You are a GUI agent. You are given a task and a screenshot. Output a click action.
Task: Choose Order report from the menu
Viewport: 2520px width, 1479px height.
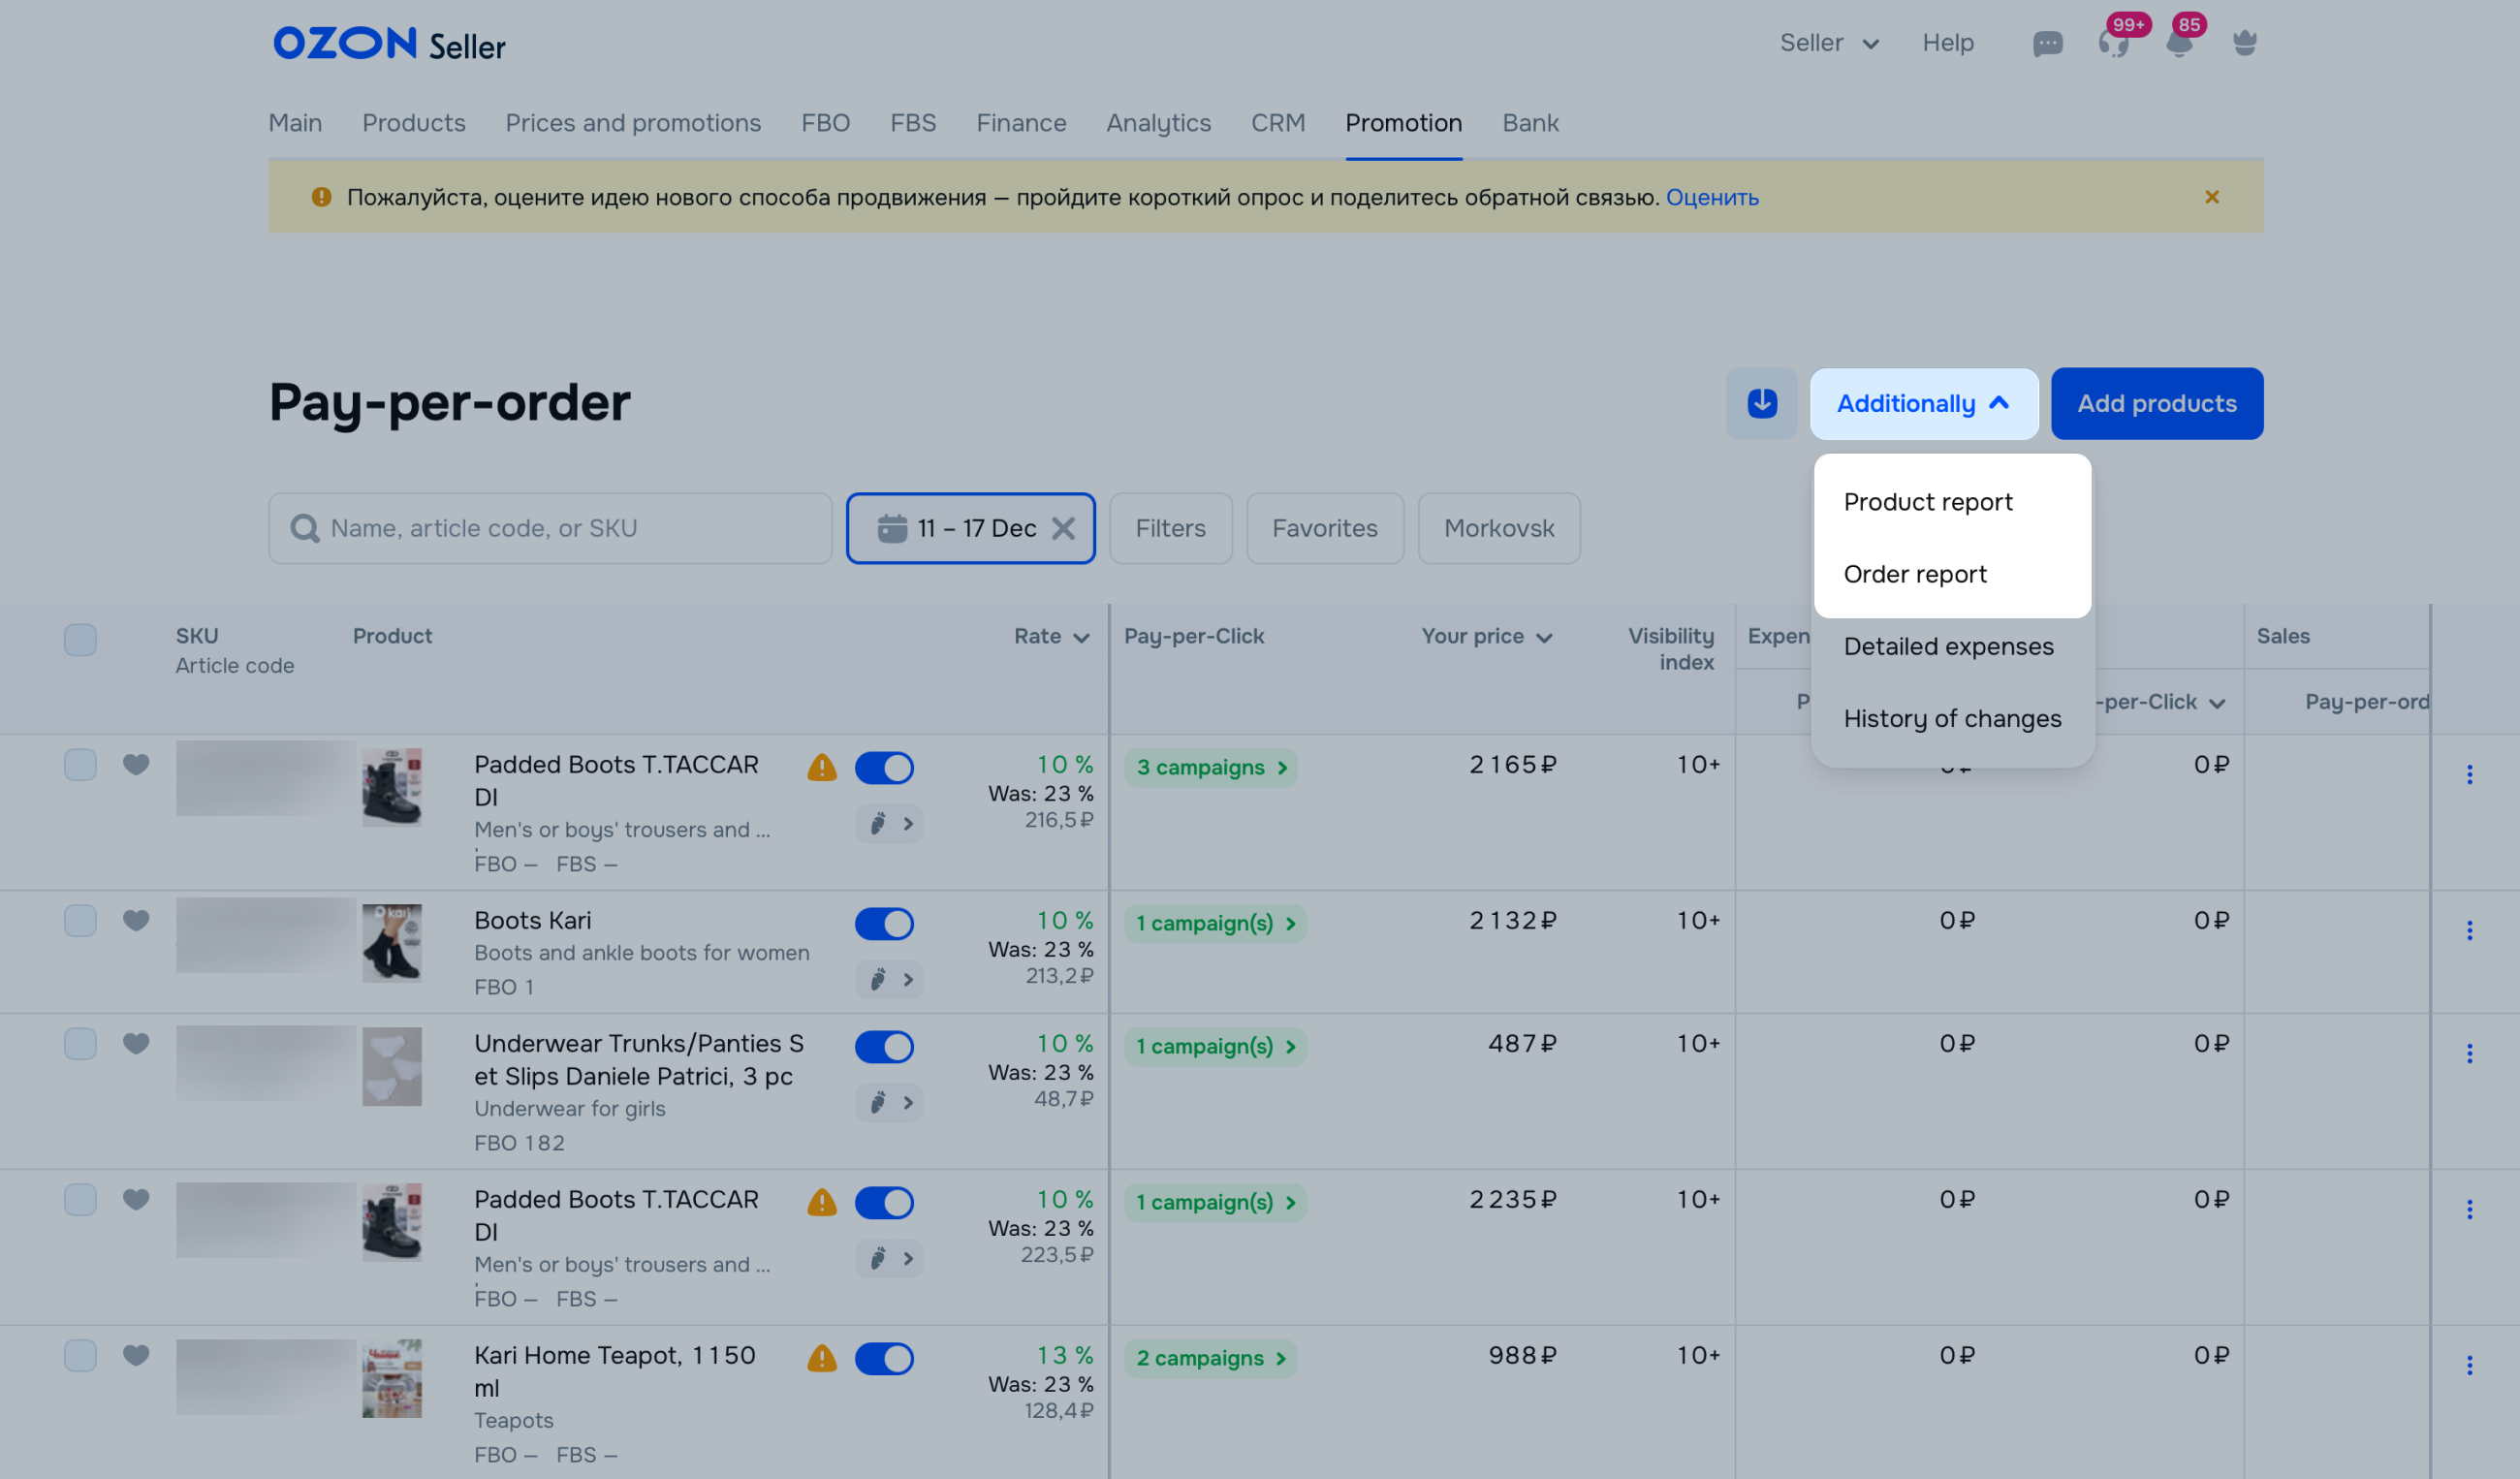[x=1914, y=574]
